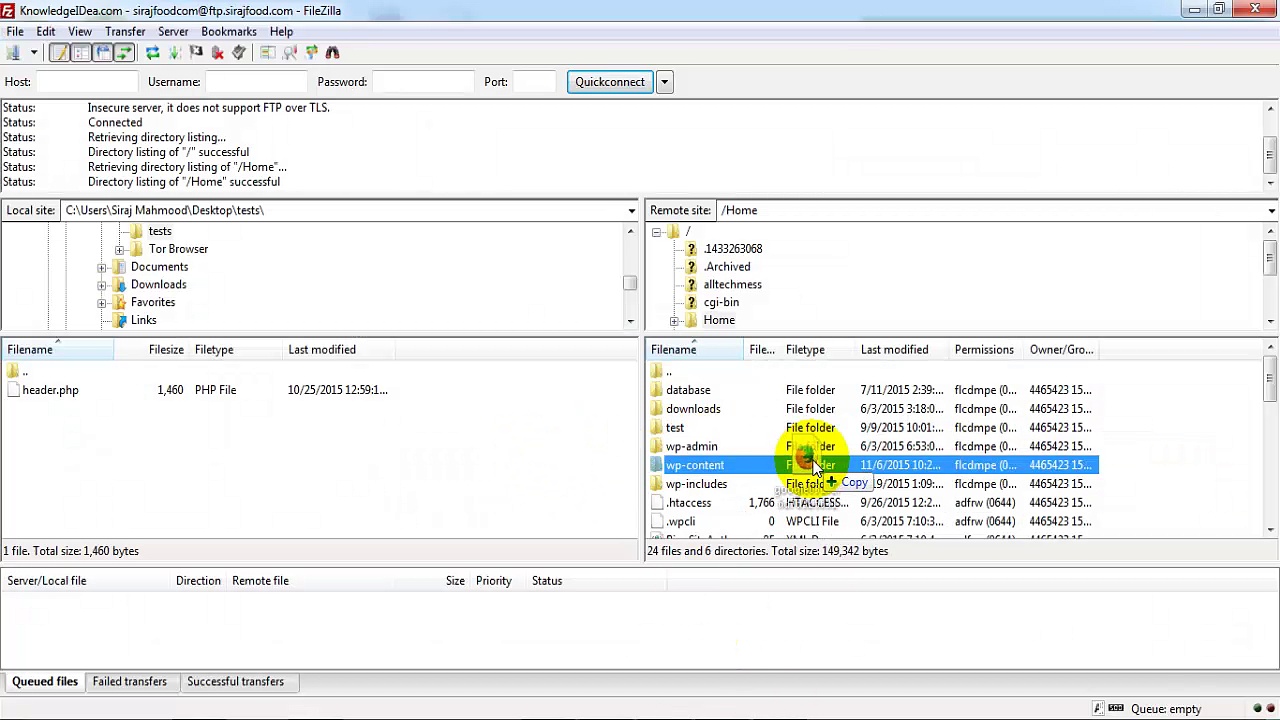Select the tests folder in local tree

click(x=160, y=231)
